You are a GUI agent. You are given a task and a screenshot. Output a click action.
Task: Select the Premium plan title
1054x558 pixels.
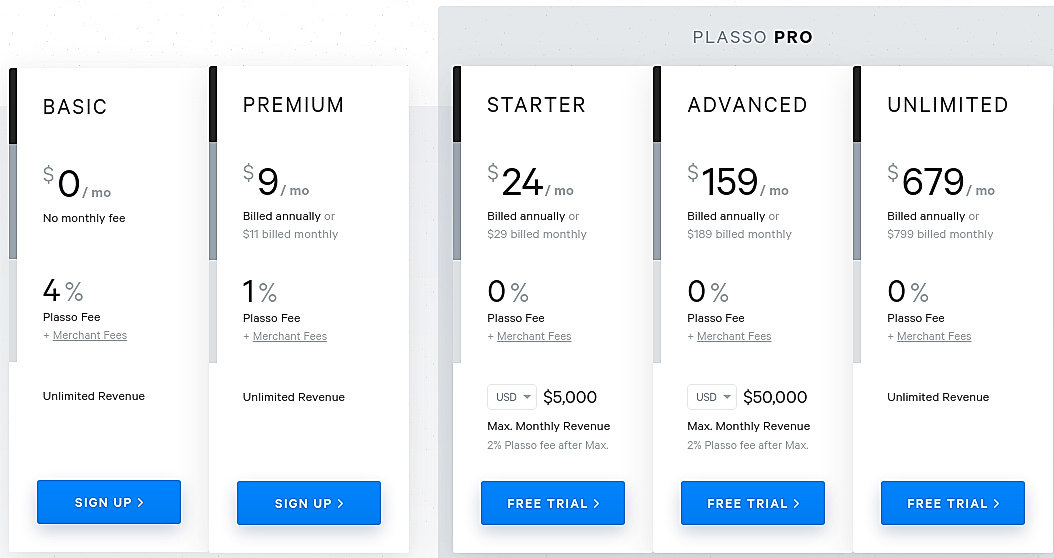tap(293, 105)
